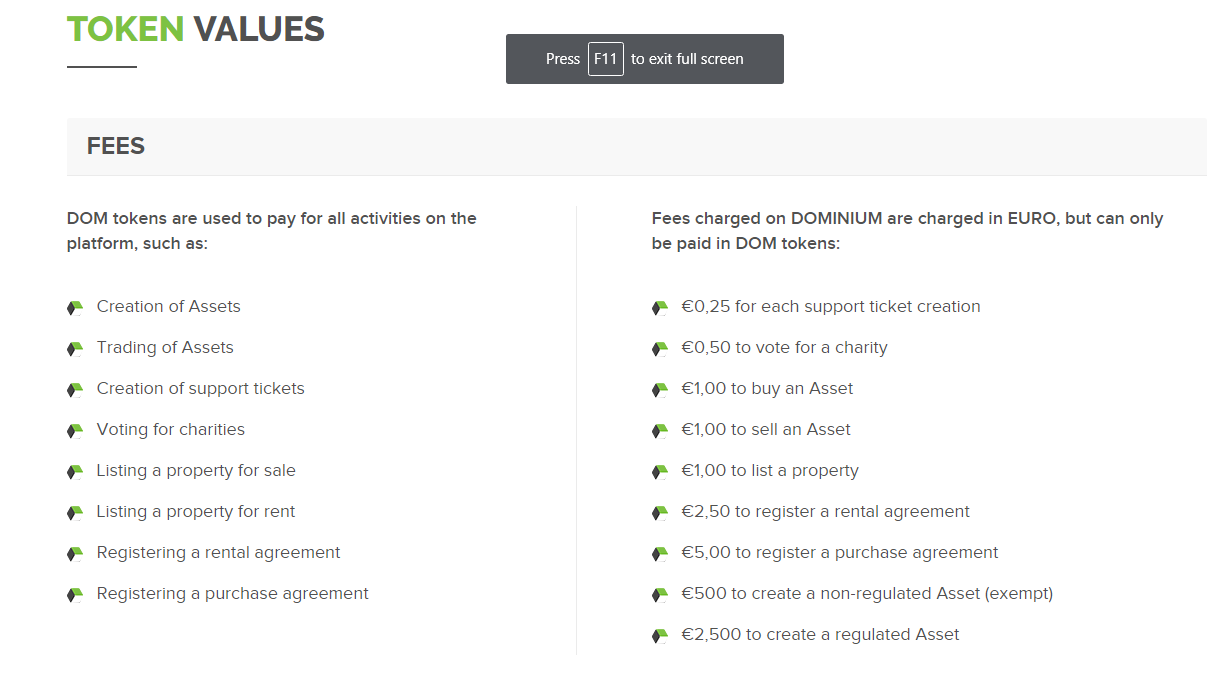Viewport: 1226px width, 677px height.
Task: Select the bullet icon by the €0,50 charity vote fee
Action: (660, 349)
